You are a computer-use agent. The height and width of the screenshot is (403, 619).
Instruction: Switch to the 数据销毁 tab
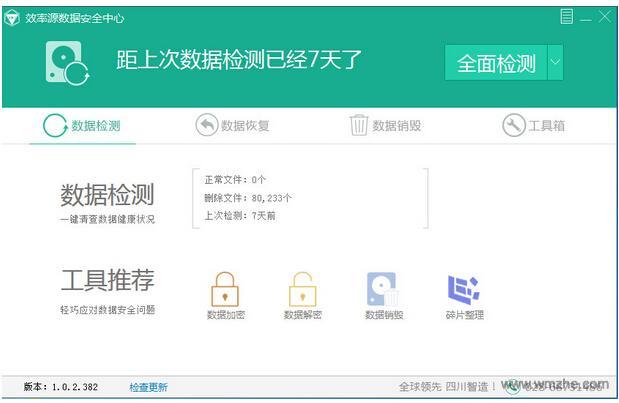(x=386, y=126)
